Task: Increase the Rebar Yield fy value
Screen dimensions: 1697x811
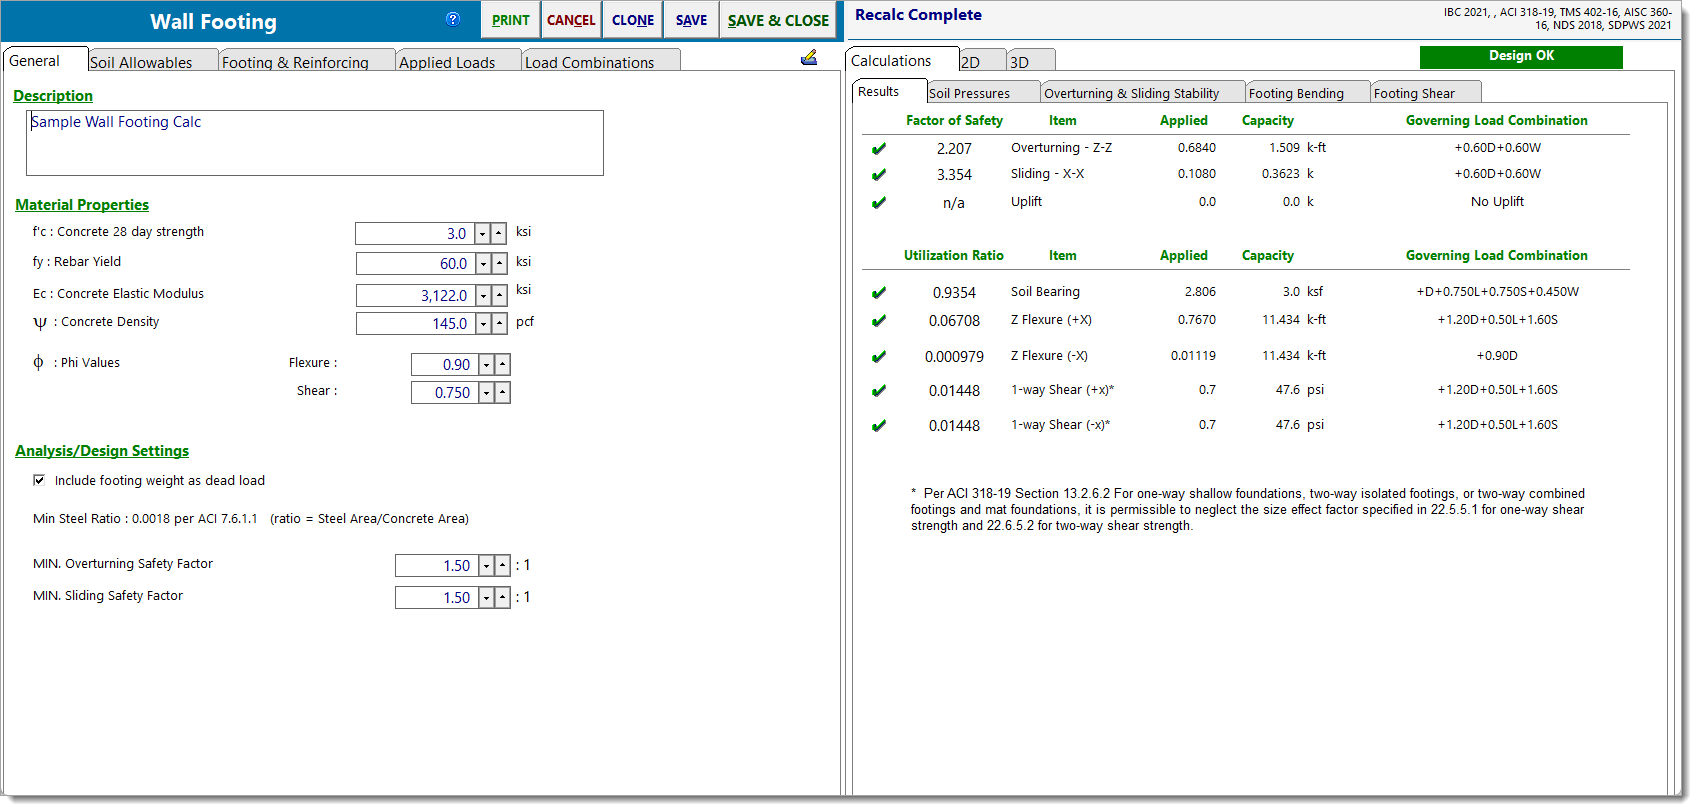Action: 499,264
